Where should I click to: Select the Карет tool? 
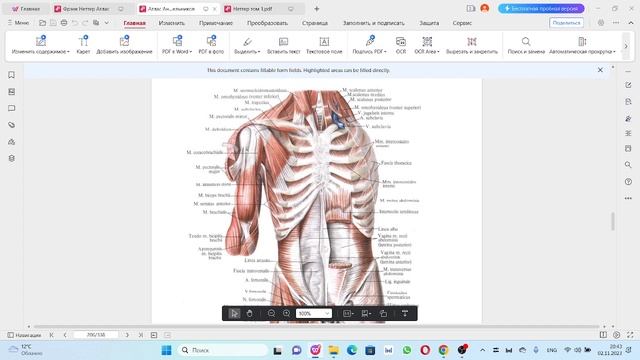click(83, 45)
